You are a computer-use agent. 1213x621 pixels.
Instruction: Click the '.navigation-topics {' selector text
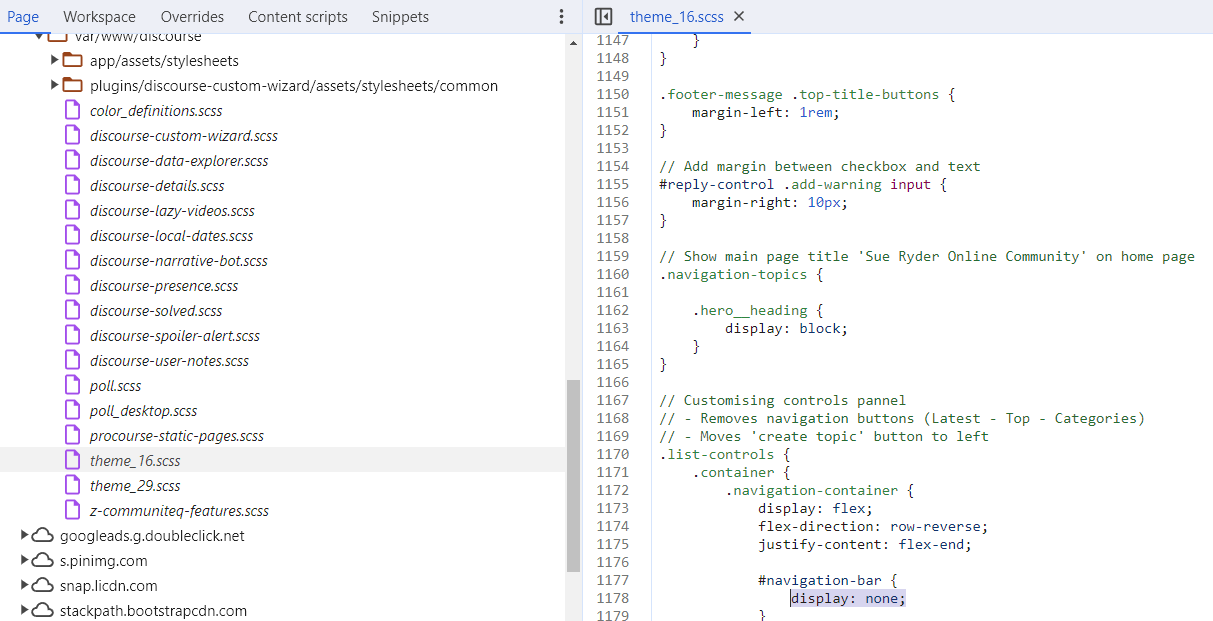click(741, 274)
